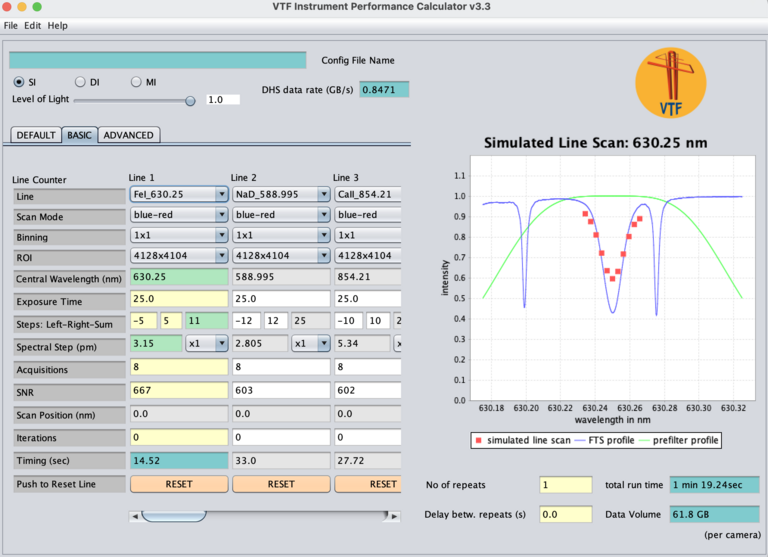The height and width of the screenshot is (557, 768).
Task: Click Line 2 SNR 603 field
Action: pyautogui.click(x=281, y=390)
